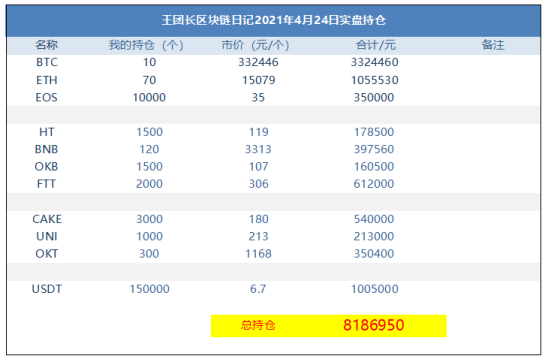Select USDT price 6.7

pyautogui.click(x=258, y=289)
